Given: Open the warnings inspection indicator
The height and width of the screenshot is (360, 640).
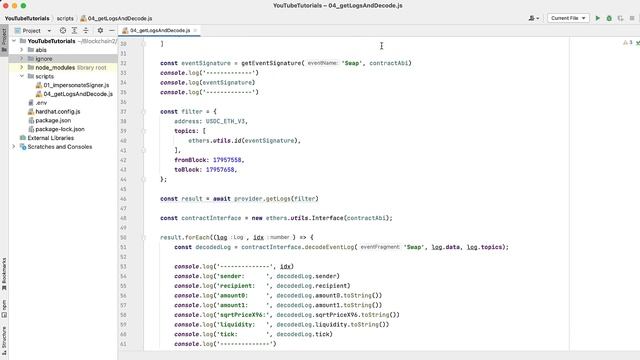Looking at the screenshot, I should click(628, 42).
